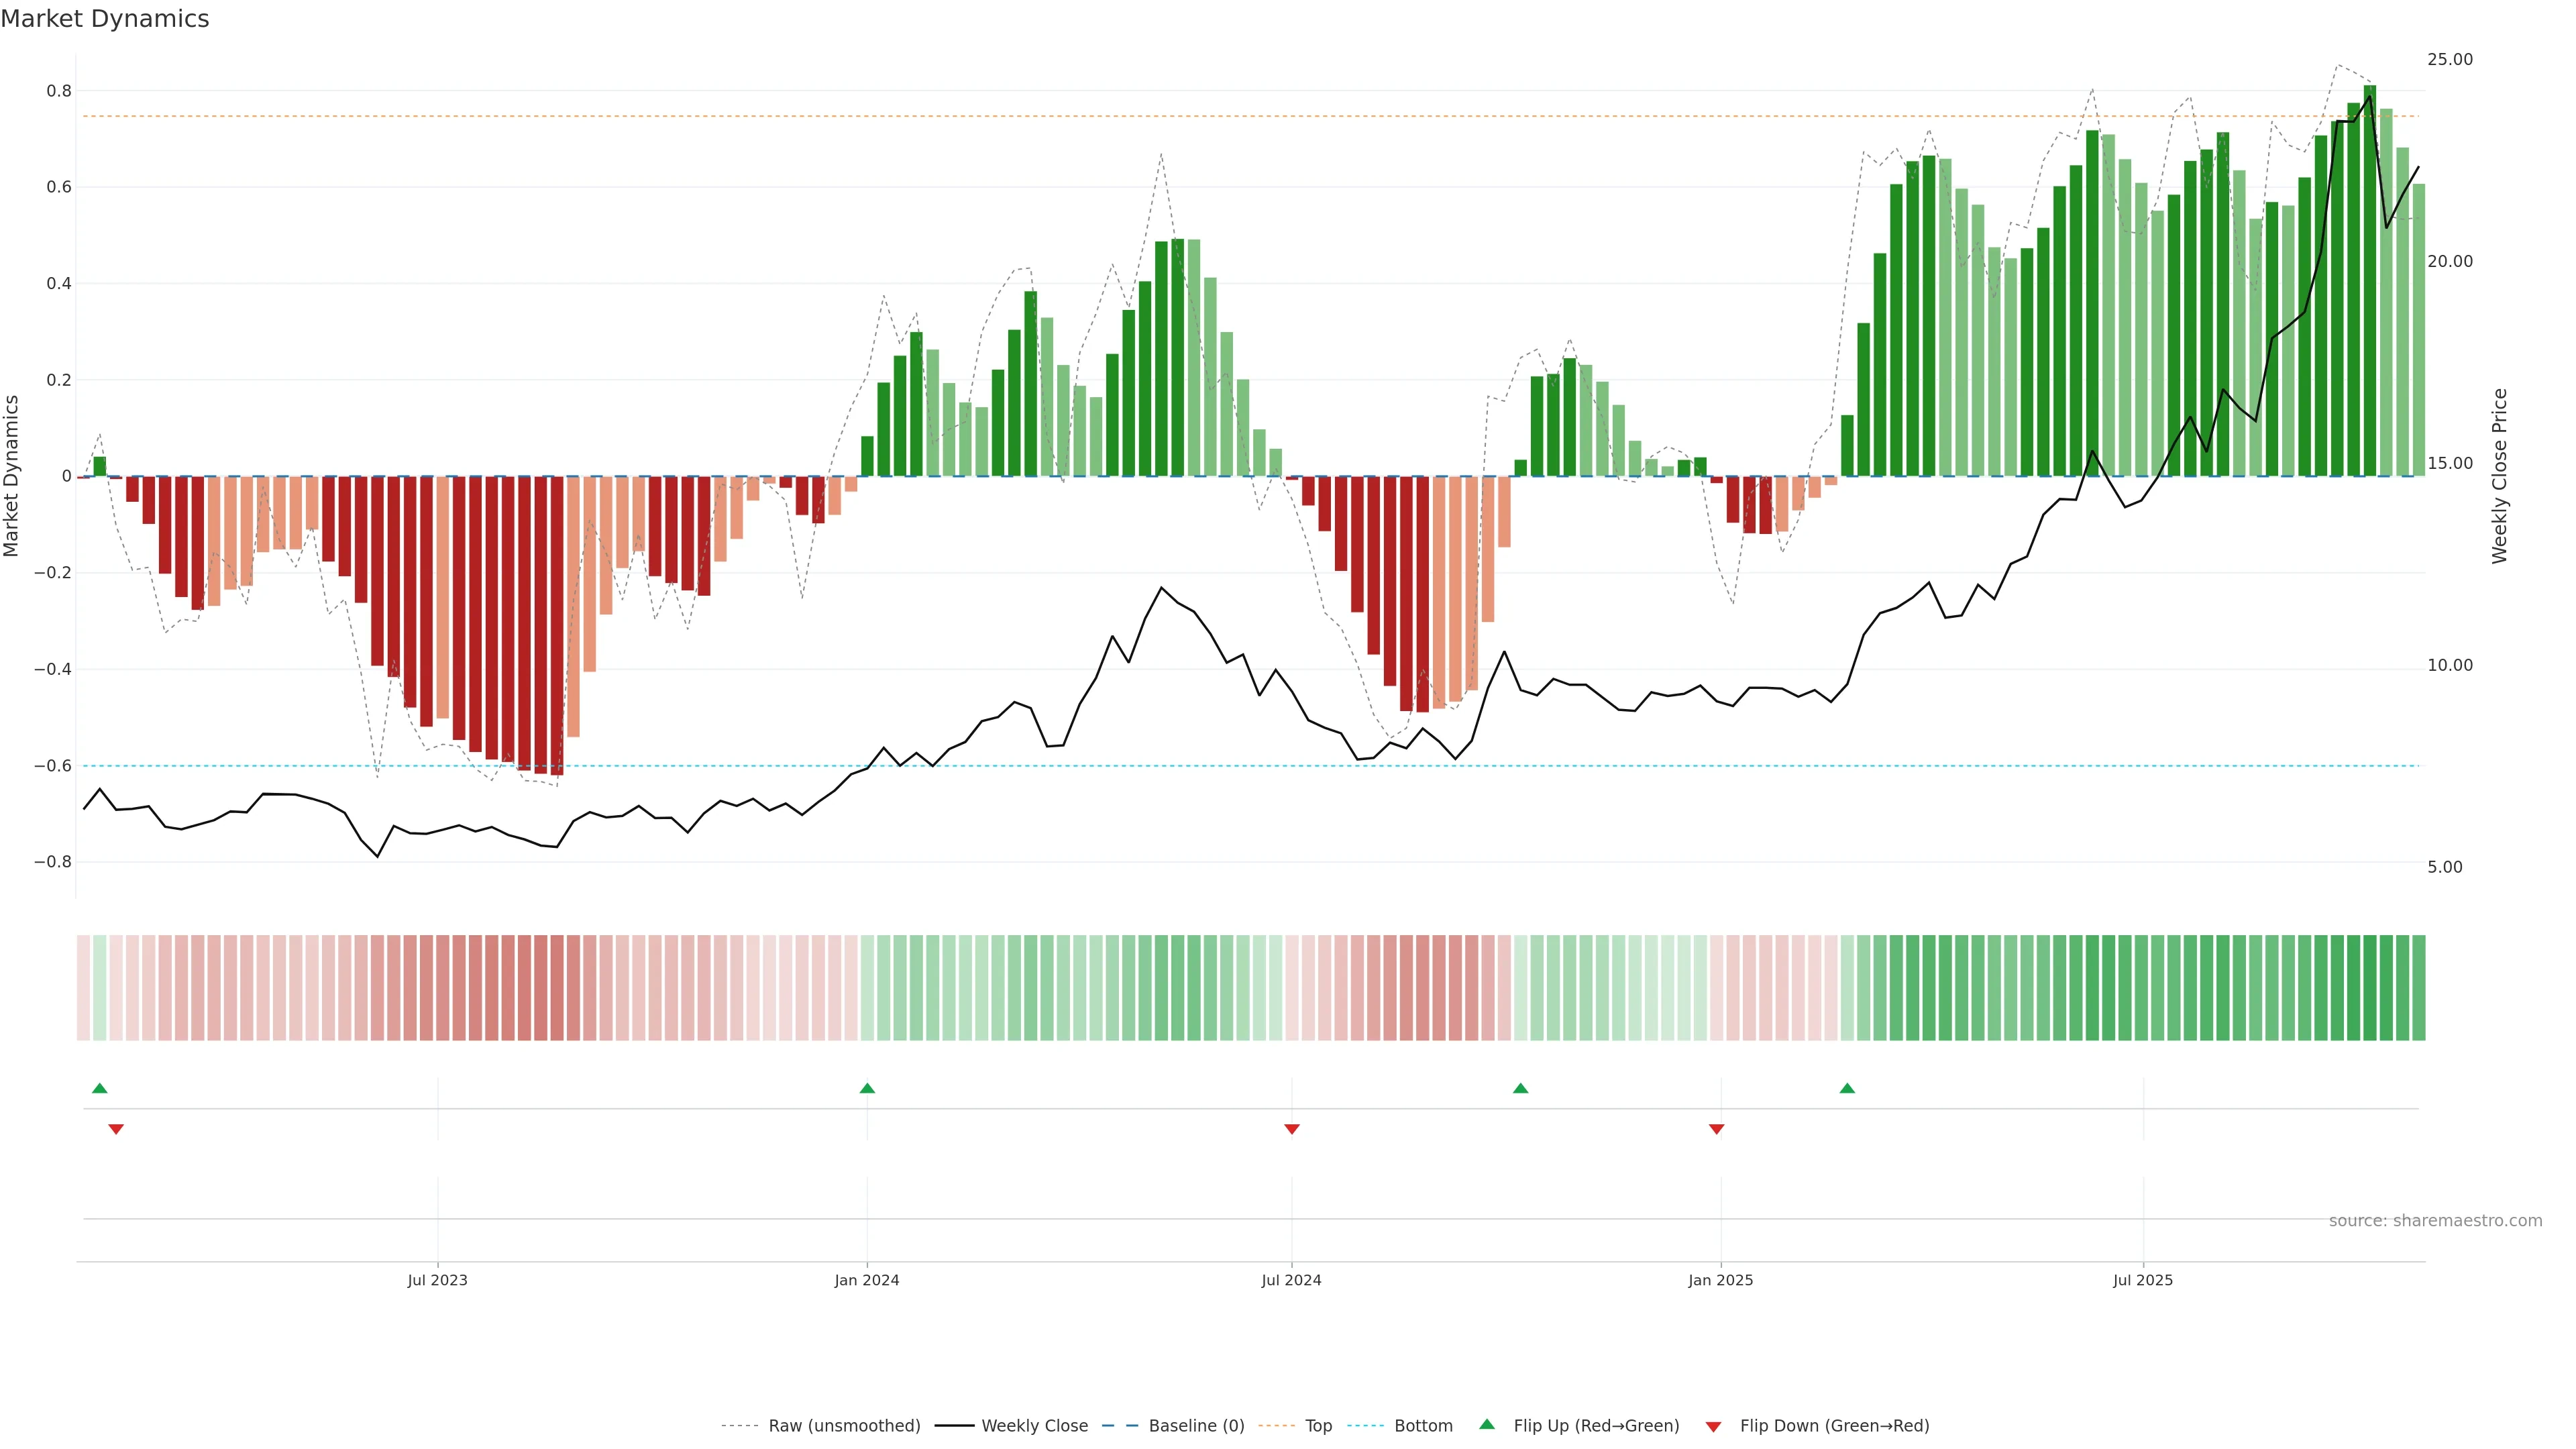Click the source: sharemaestro.com text

tap(2435, 1221)
